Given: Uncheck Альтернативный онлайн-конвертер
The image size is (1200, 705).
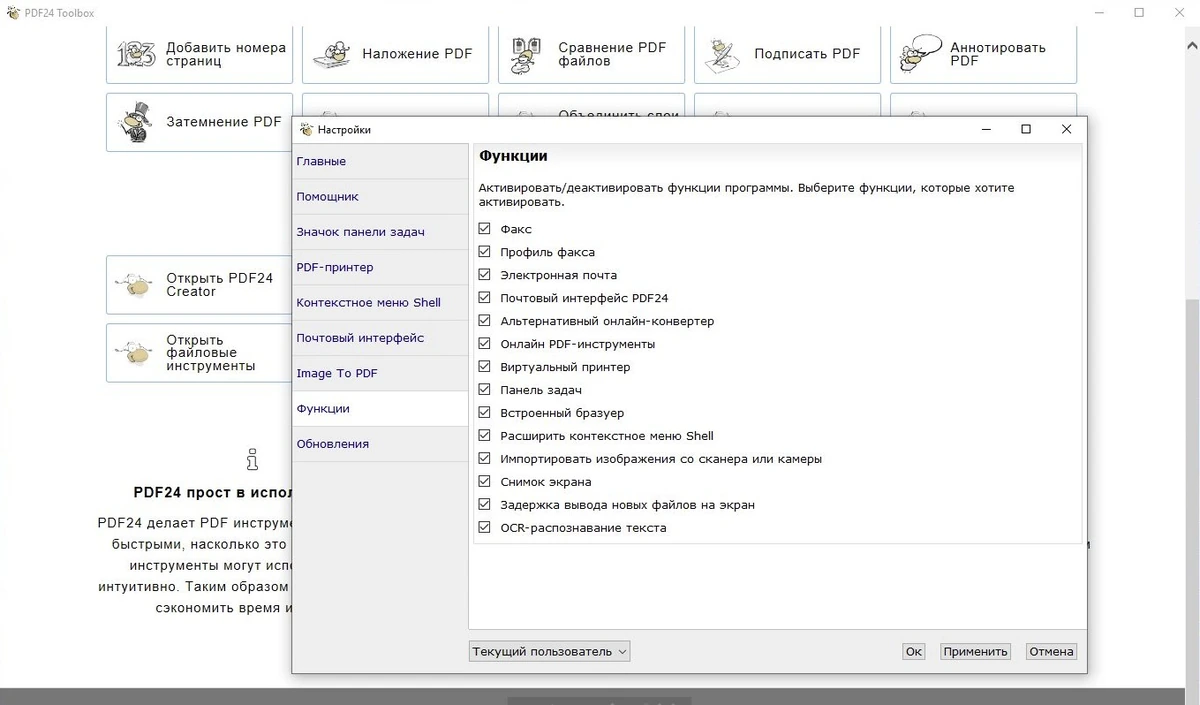Looking at the screenshot, I should [485, 321].
